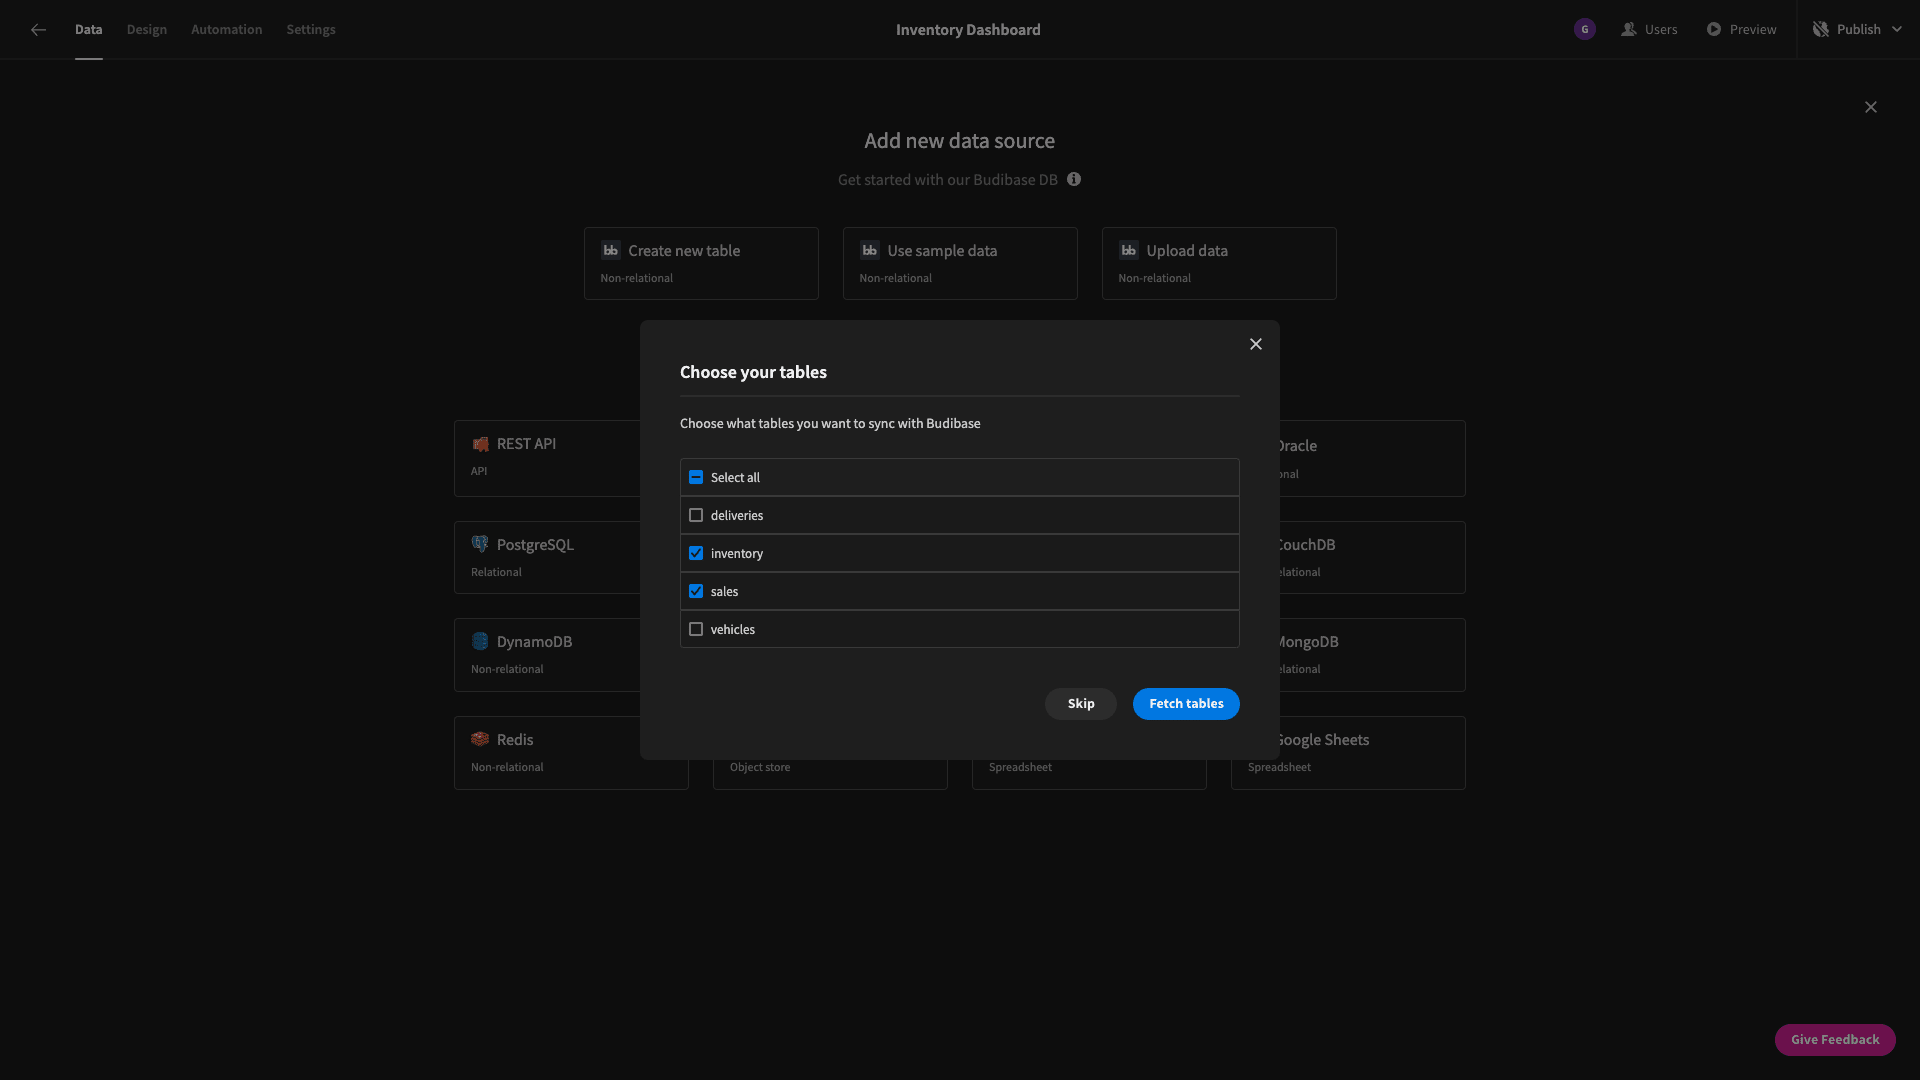Screen dimensions: 1920x1080
Task: Open the Settings tab
Action: [311, 30]
